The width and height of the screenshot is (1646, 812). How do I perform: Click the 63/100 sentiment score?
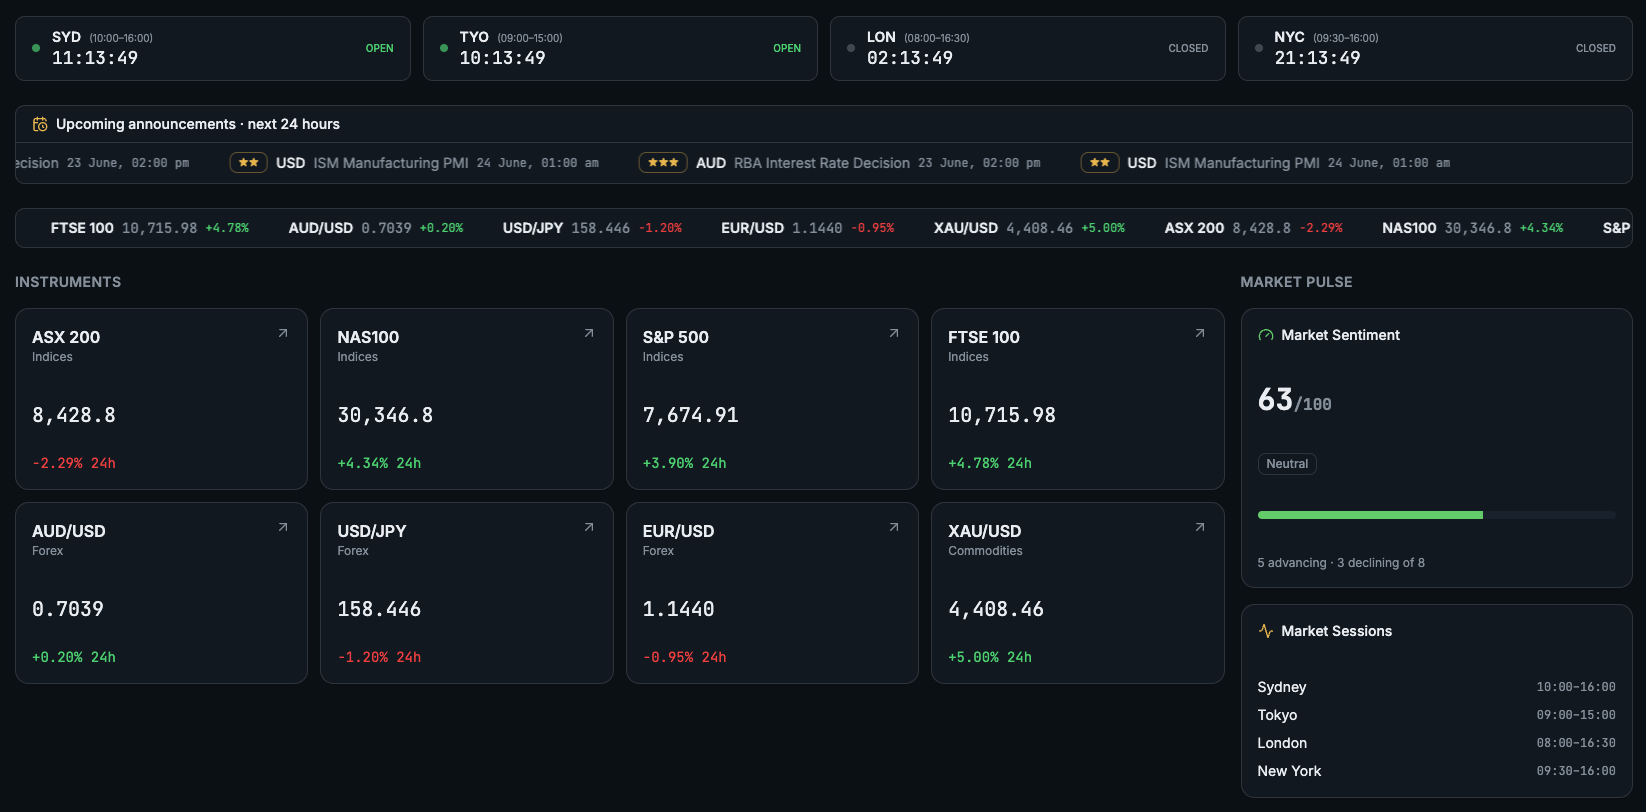[x=1294, y=400]
